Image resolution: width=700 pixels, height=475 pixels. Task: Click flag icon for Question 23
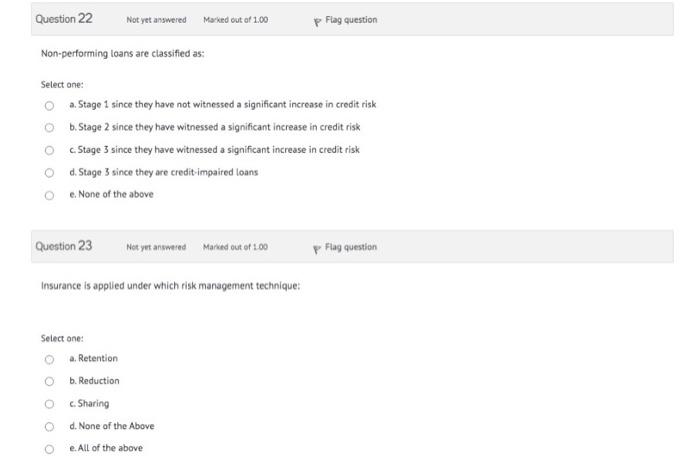tap(318, 247)
